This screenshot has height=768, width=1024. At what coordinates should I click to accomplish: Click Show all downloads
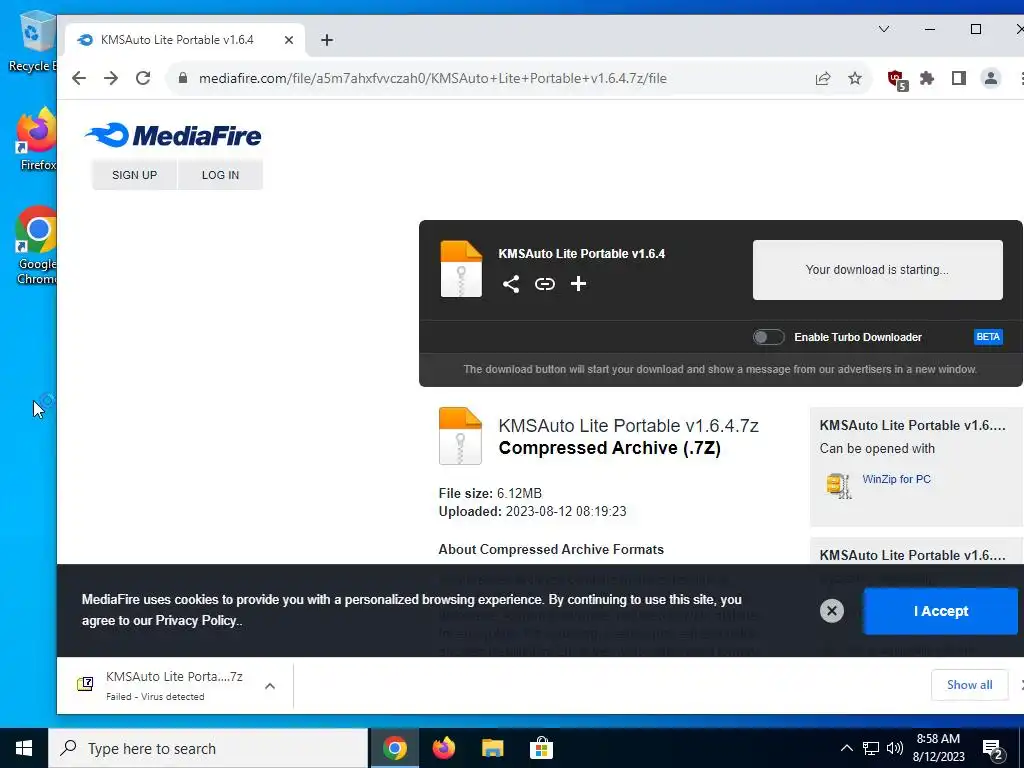969,685
